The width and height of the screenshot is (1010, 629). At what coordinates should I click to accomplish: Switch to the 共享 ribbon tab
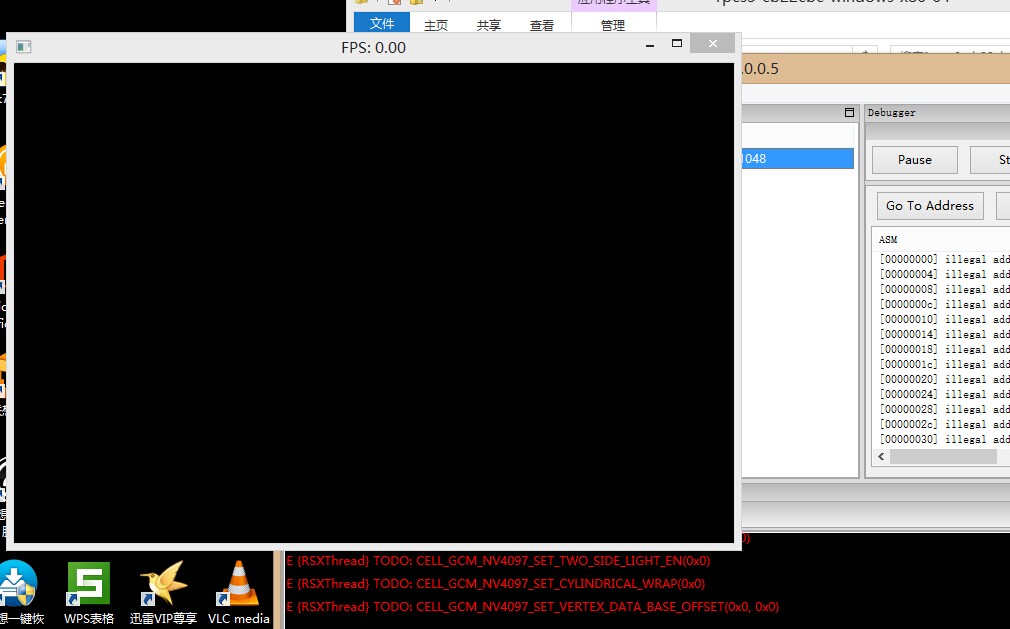point(489,25)
